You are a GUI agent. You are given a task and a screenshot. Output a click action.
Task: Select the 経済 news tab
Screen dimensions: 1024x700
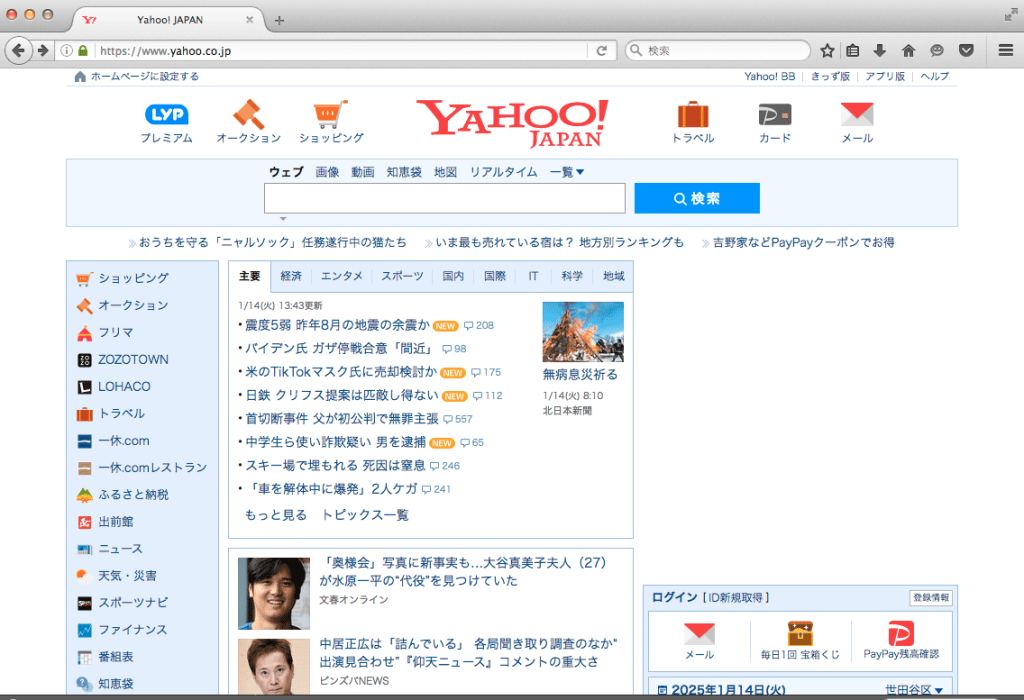[x=291, y=276]
